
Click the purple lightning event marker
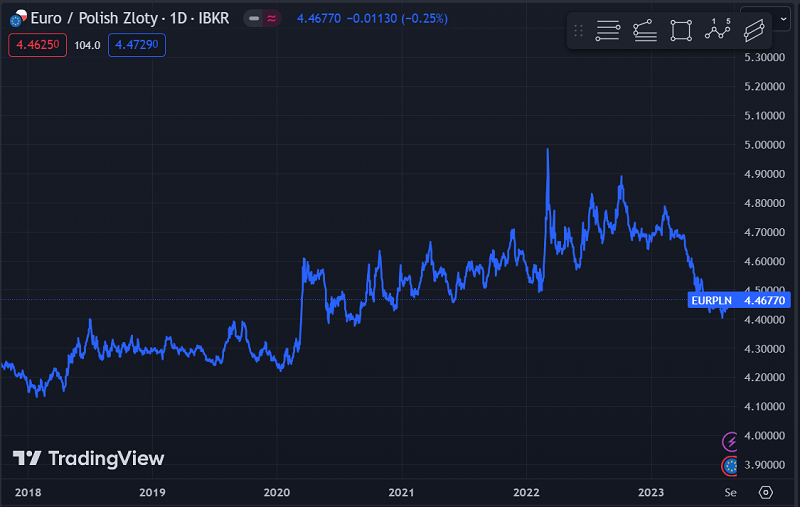pos(731,441)
